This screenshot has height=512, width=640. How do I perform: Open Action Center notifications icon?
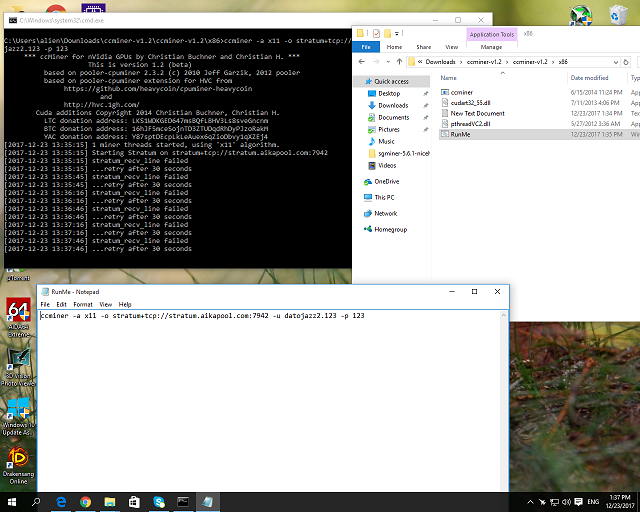[578, 502]
